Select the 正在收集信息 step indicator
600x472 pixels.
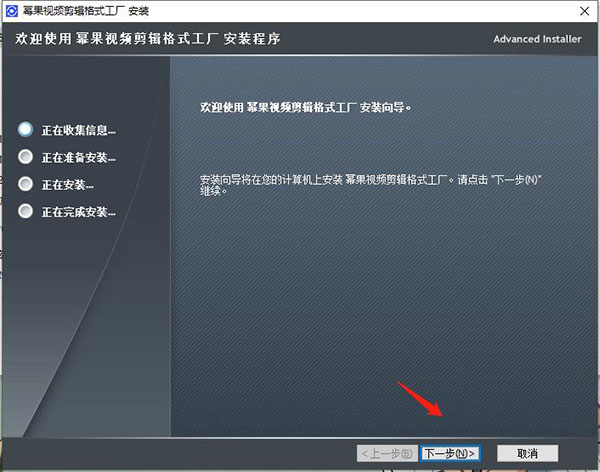26,129
